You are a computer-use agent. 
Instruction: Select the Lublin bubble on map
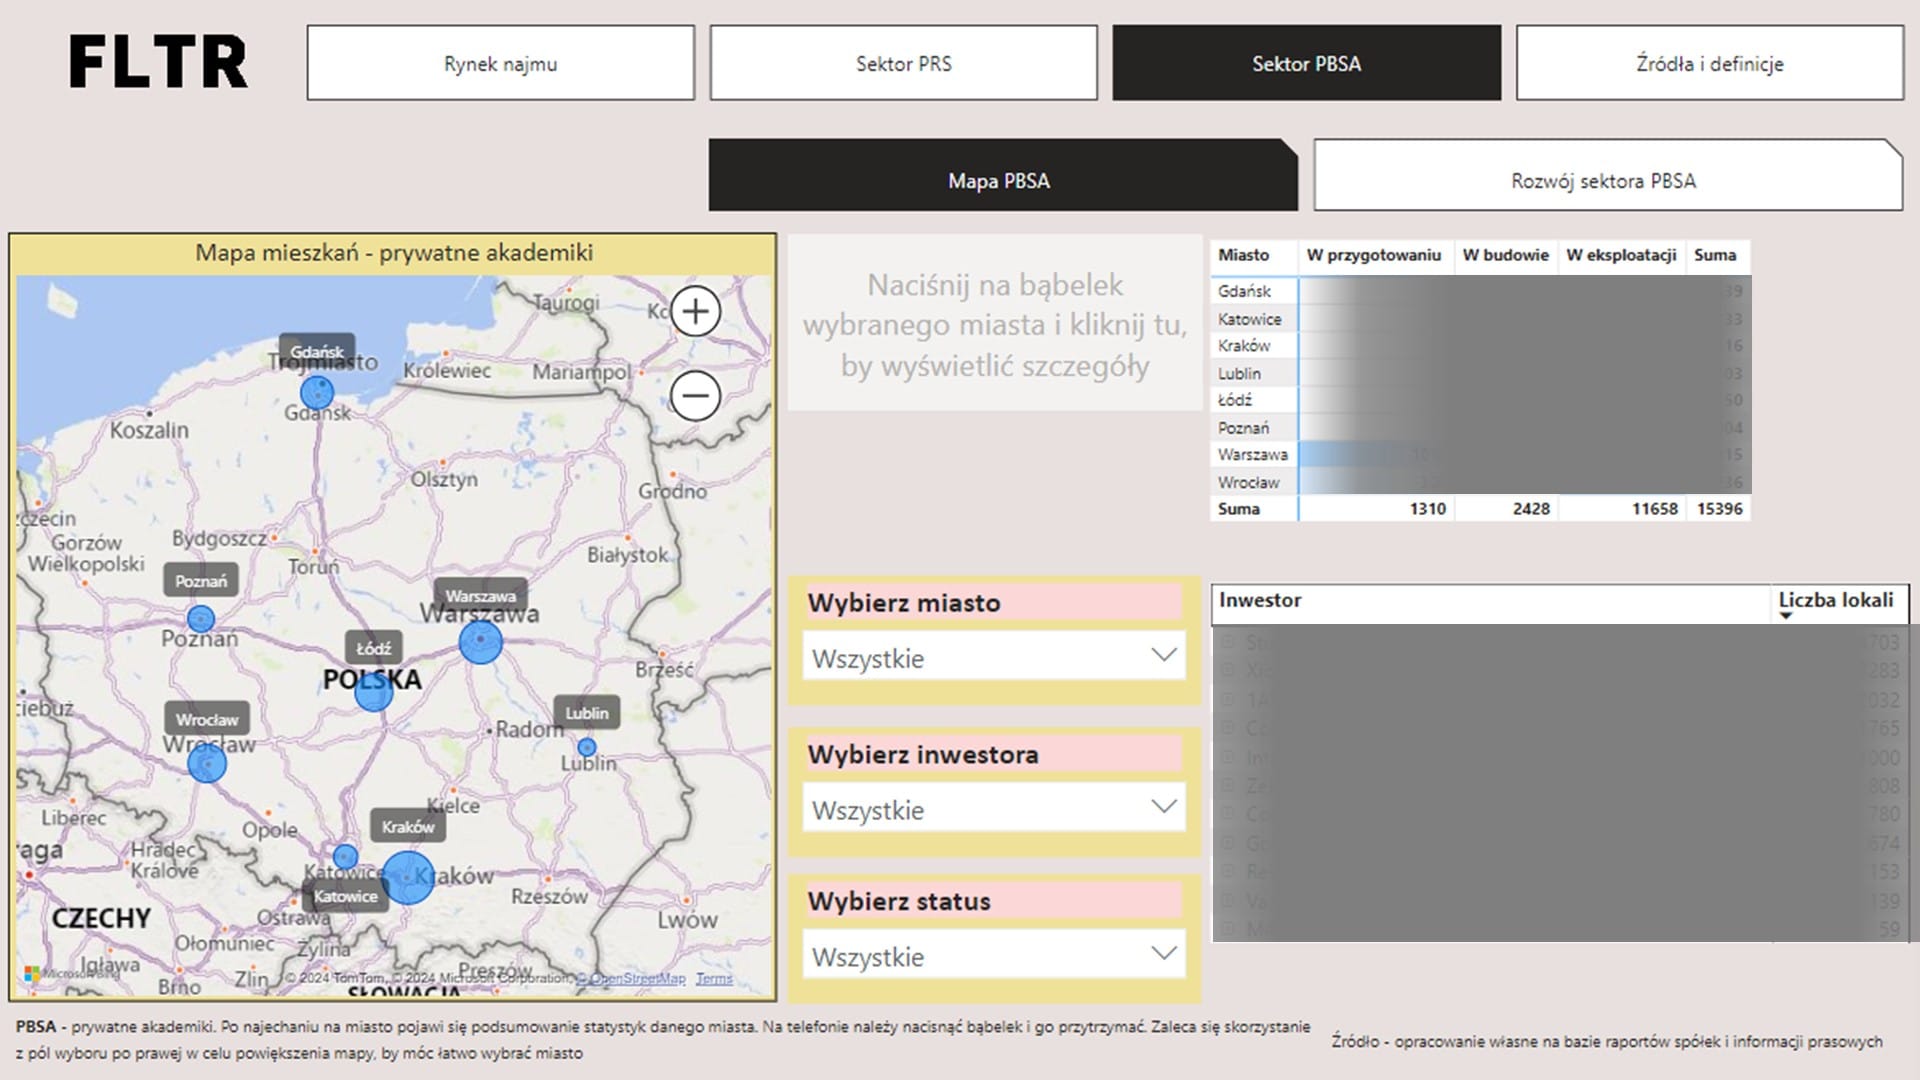coord(587,747)
